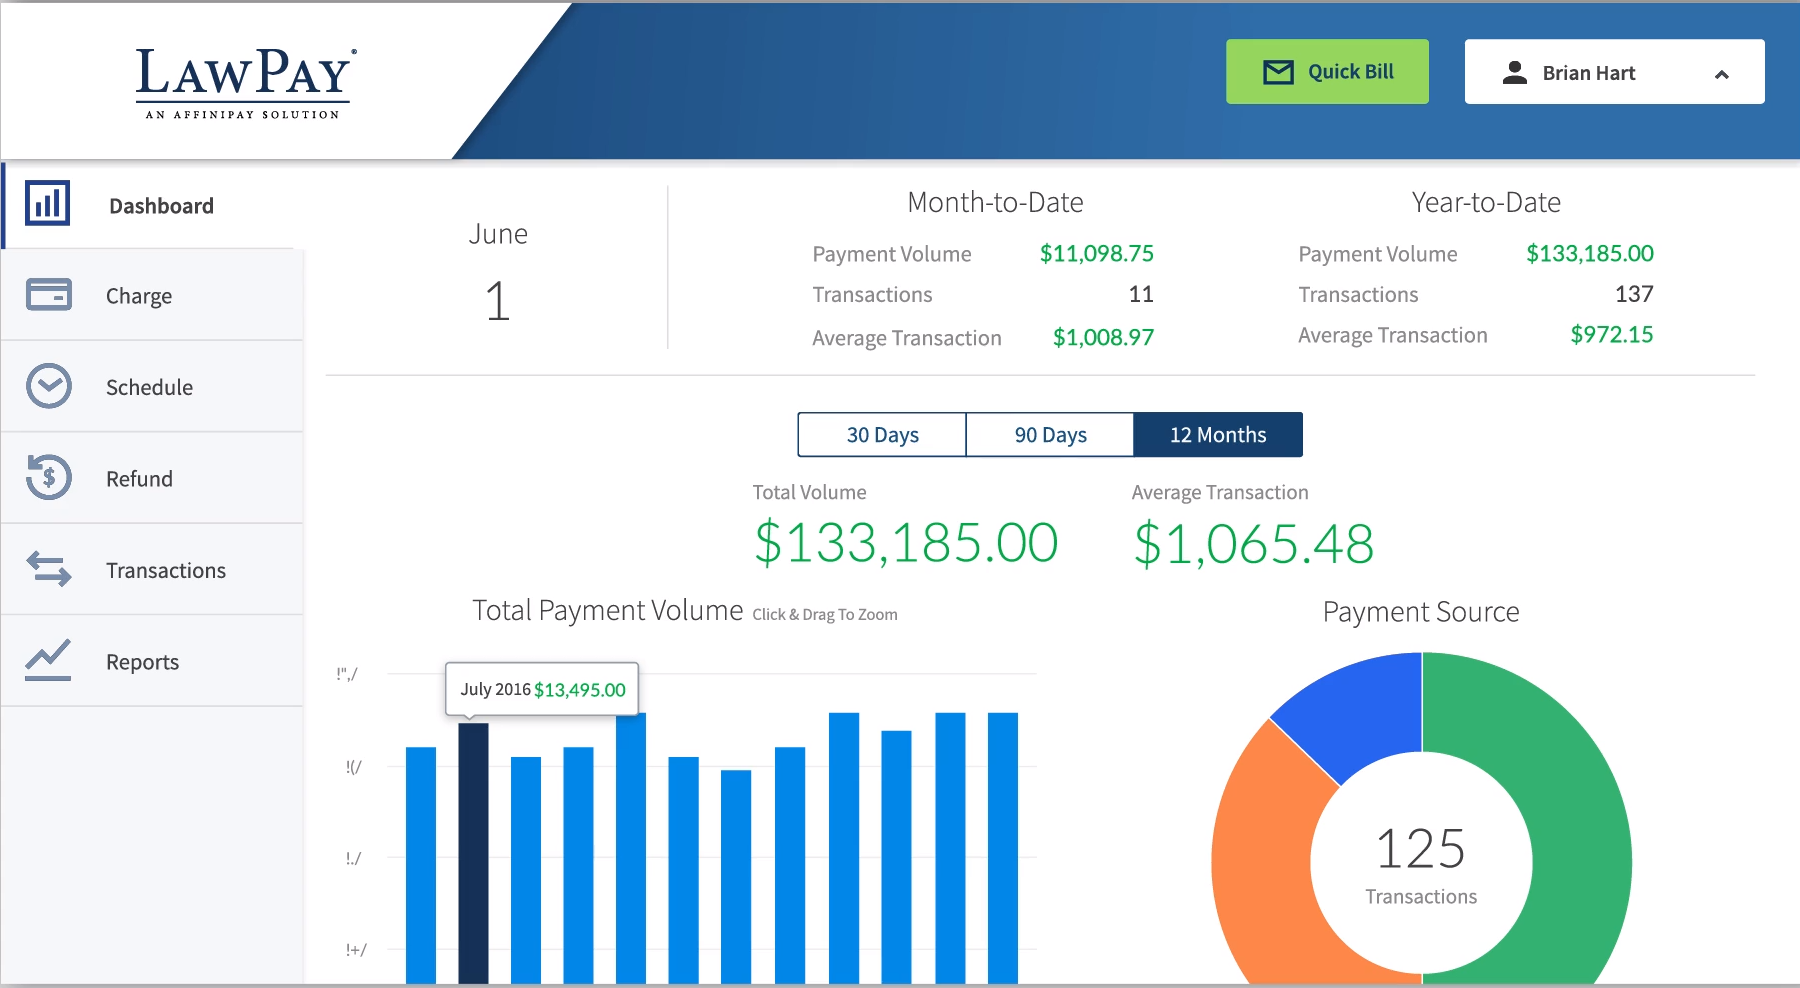Click the June date label
Screen dimensions: 1800x988
[498, 234]
